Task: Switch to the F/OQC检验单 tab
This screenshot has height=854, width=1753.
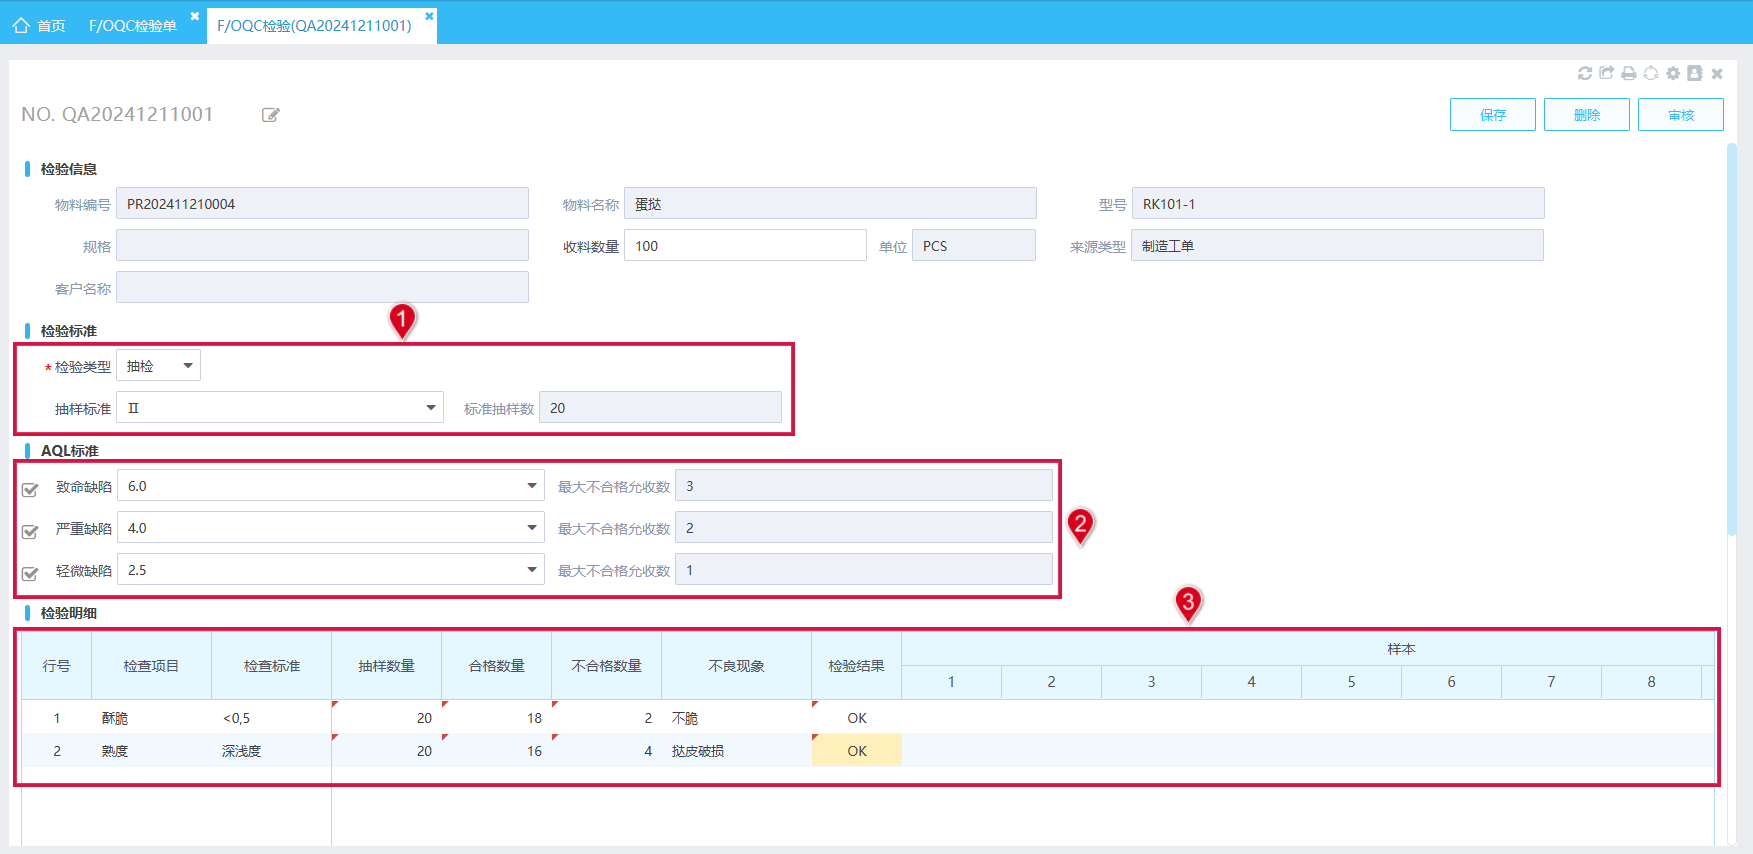Action: tap(133, 25)
